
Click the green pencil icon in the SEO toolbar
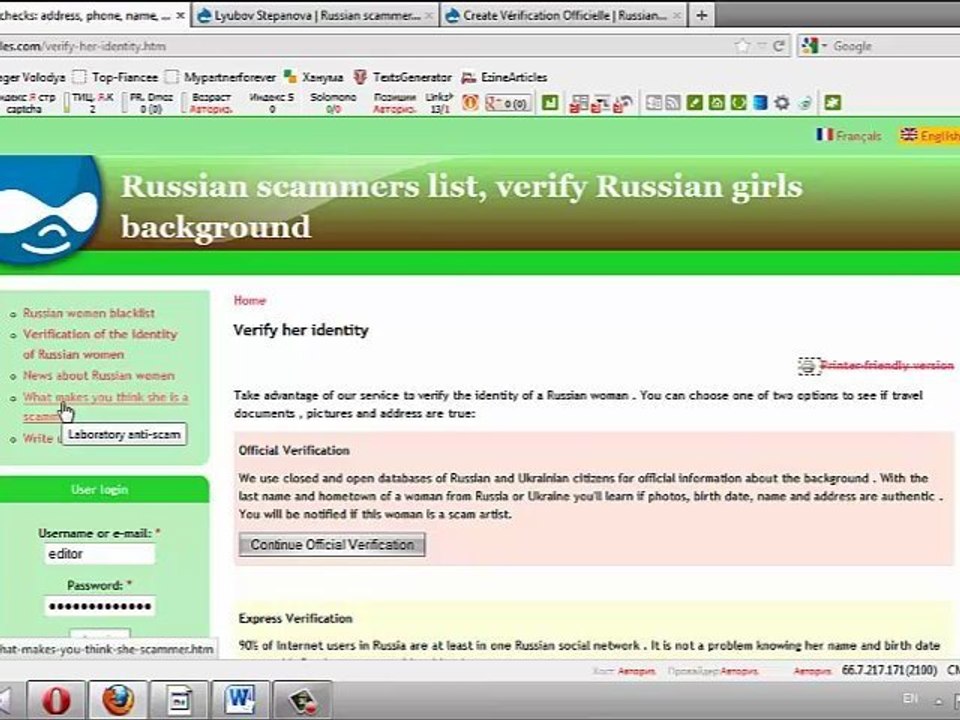[694, 103]
